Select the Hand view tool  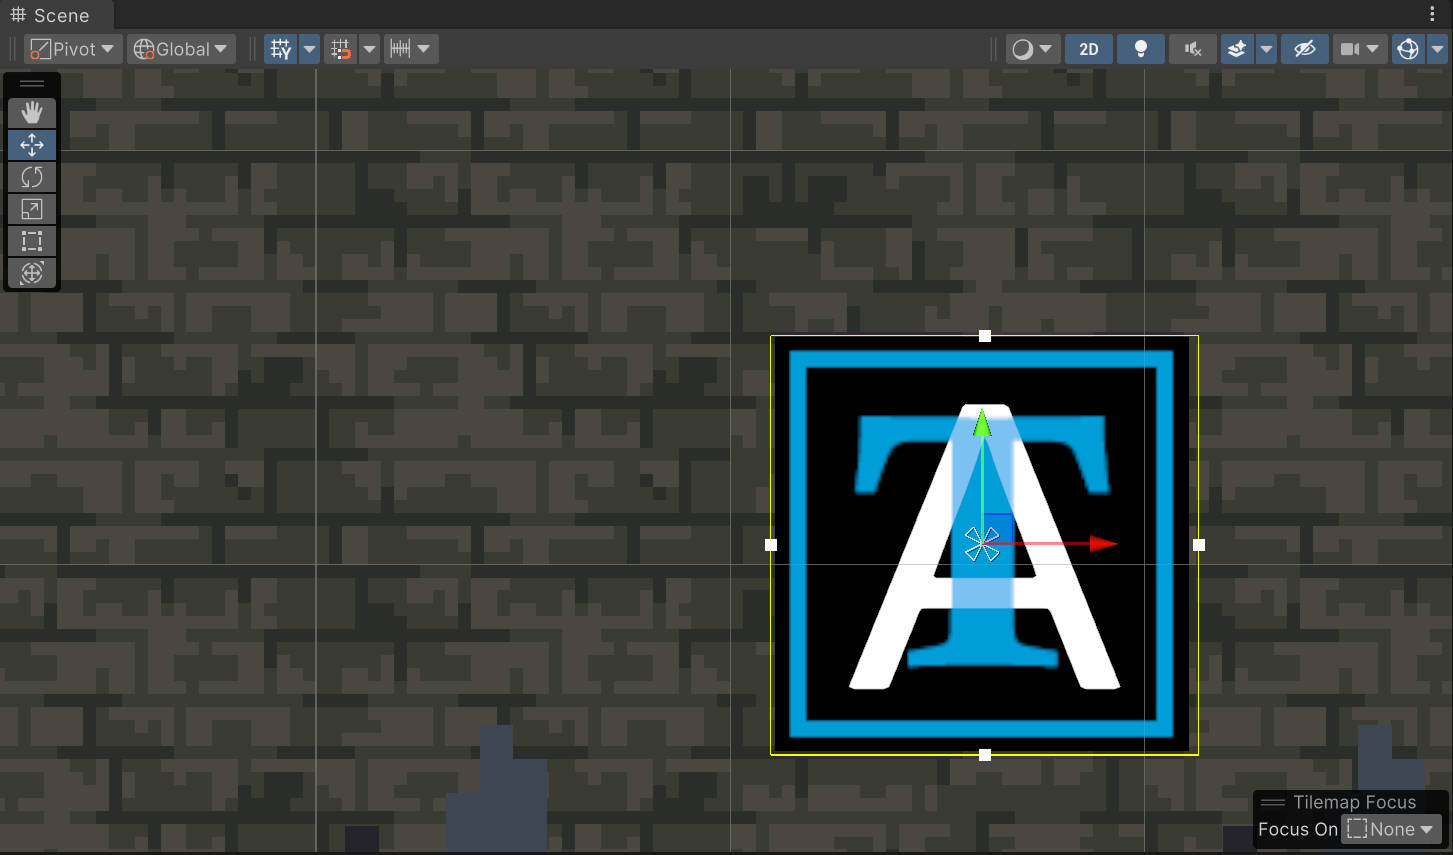[32, 113]
